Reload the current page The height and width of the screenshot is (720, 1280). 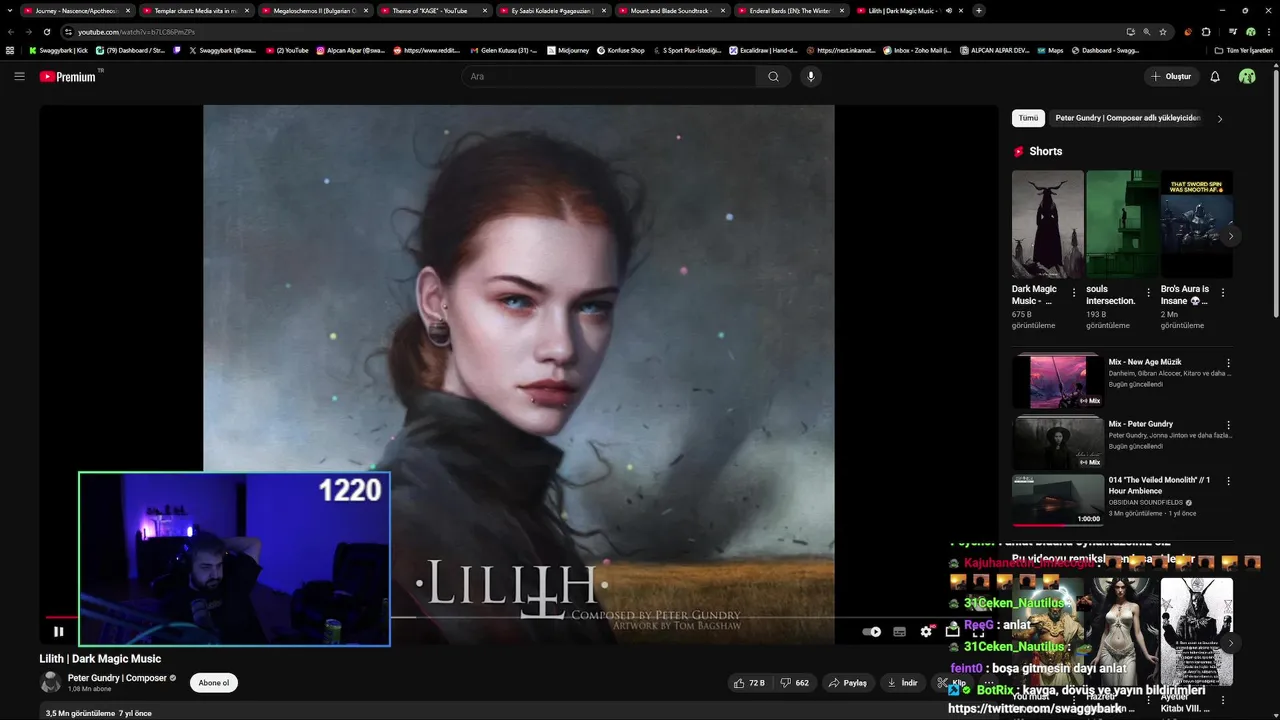[x=47, y=32]
